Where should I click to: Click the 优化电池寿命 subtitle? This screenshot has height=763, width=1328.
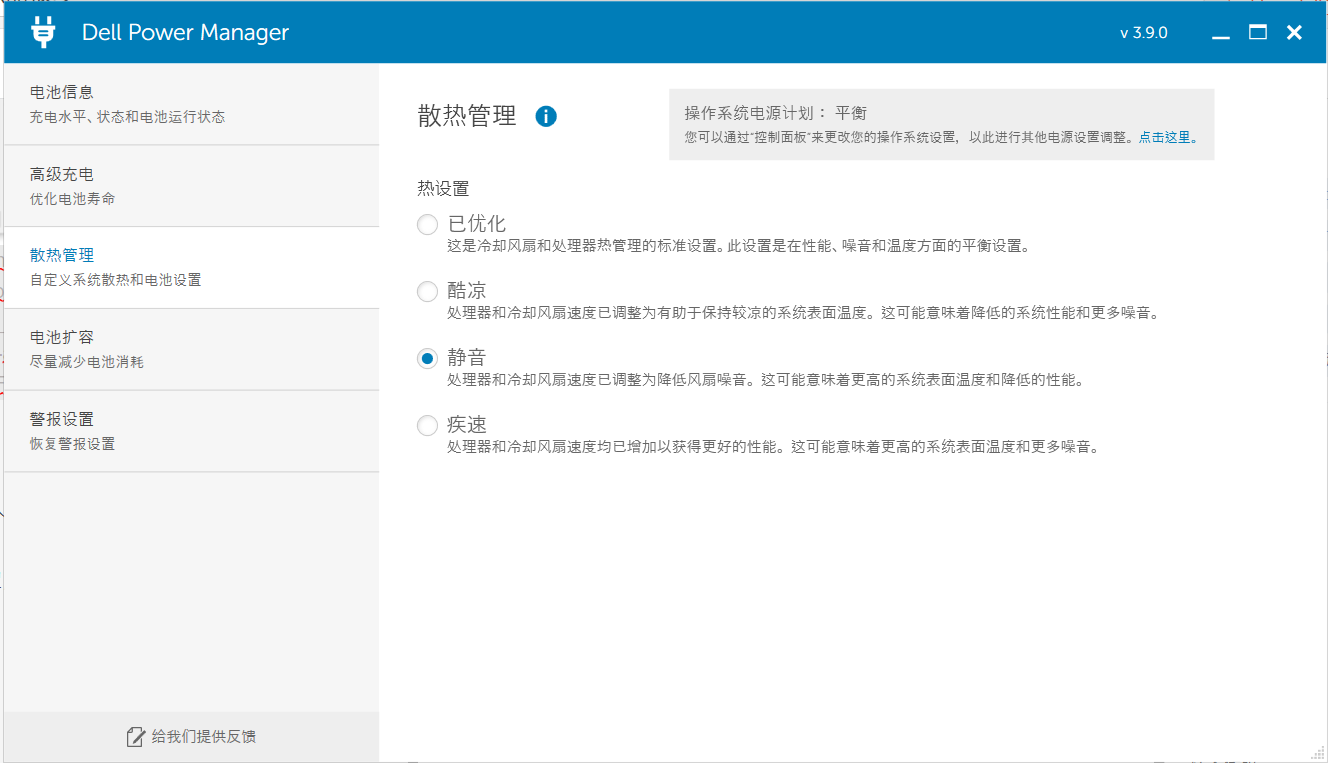pyautogui.click(x=73, y=199)
